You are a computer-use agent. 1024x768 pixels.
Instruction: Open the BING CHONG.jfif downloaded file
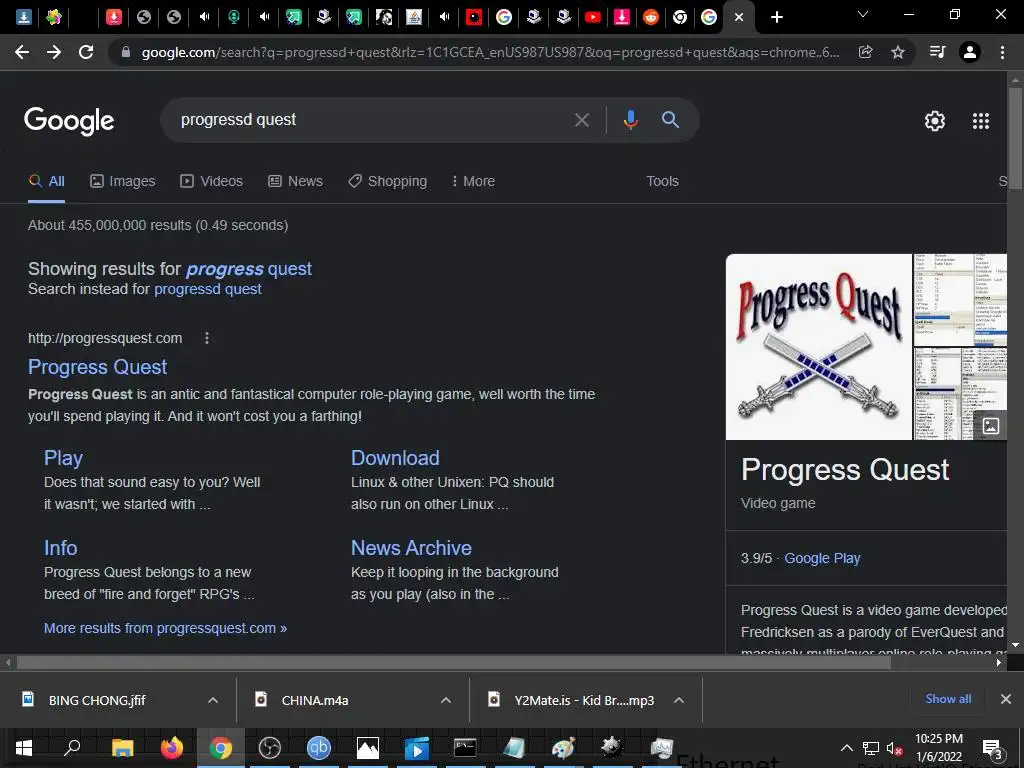pos(98,700)
